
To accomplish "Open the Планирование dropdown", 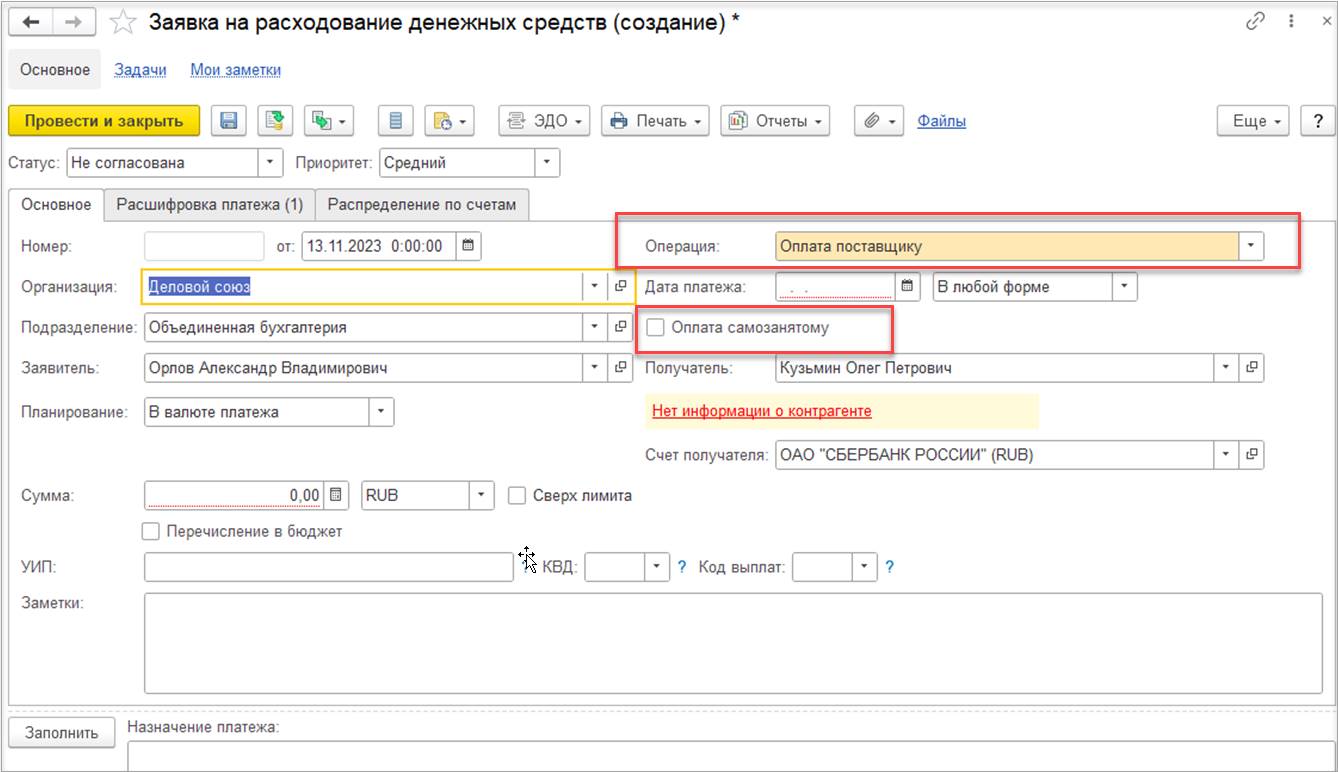I will tap(381, 412).
